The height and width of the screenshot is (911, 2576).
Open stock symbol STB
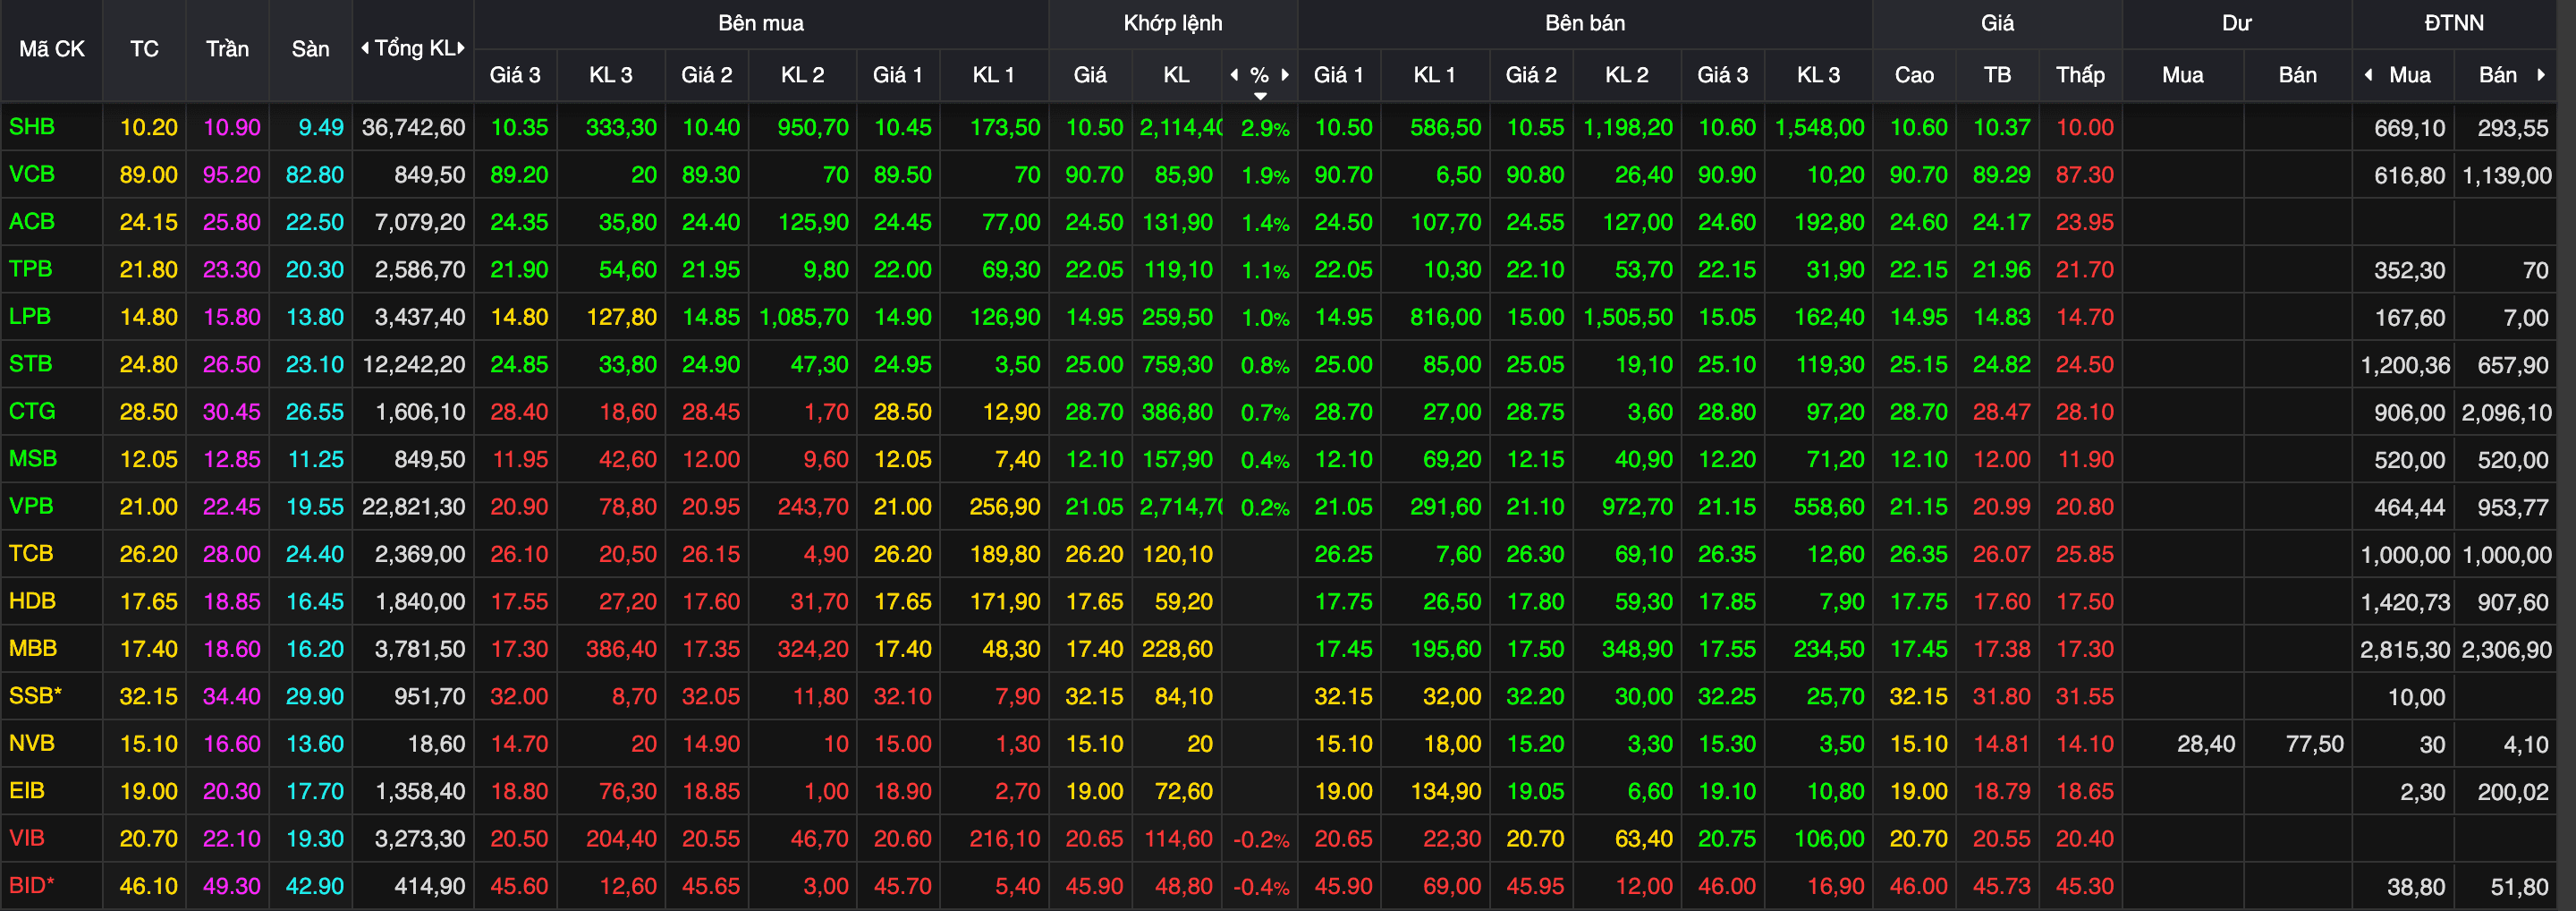click(30, 364)
